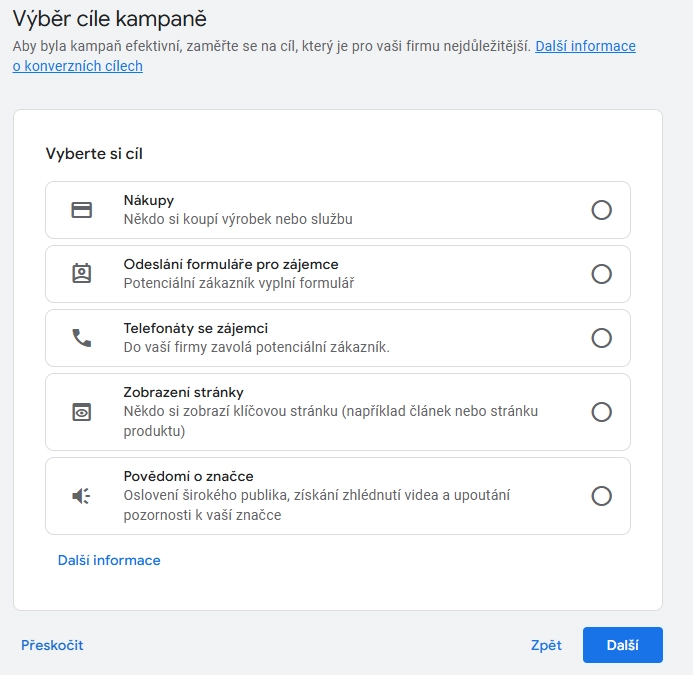
Task: Go back with the Zpět button
Action: [546, 645]
